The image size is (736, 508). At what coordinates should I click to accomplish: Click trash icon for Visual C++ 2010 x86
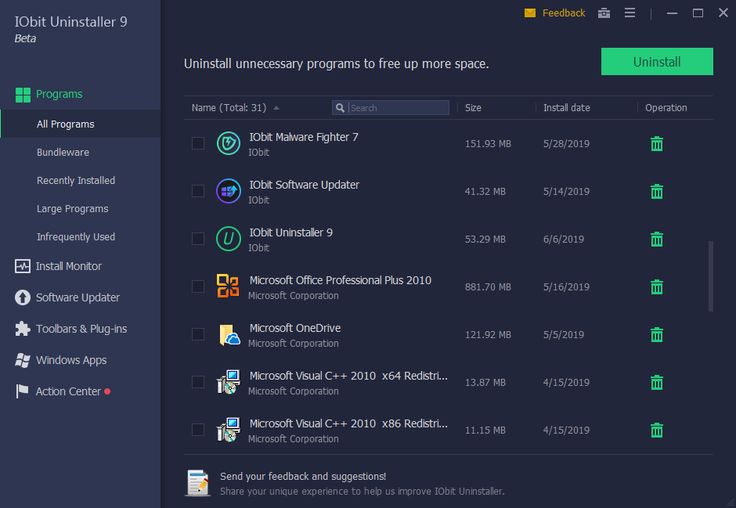[x=657, y=430]
